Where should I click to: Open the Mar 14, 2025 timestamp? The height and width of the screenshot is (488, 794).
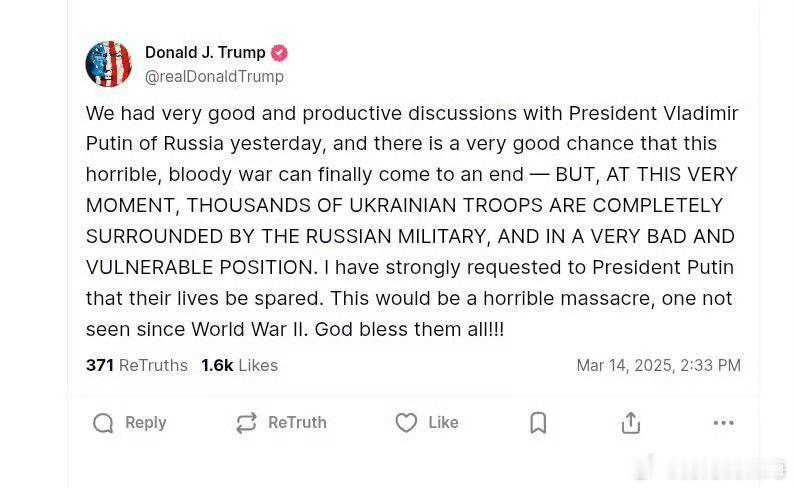point(658,365)
